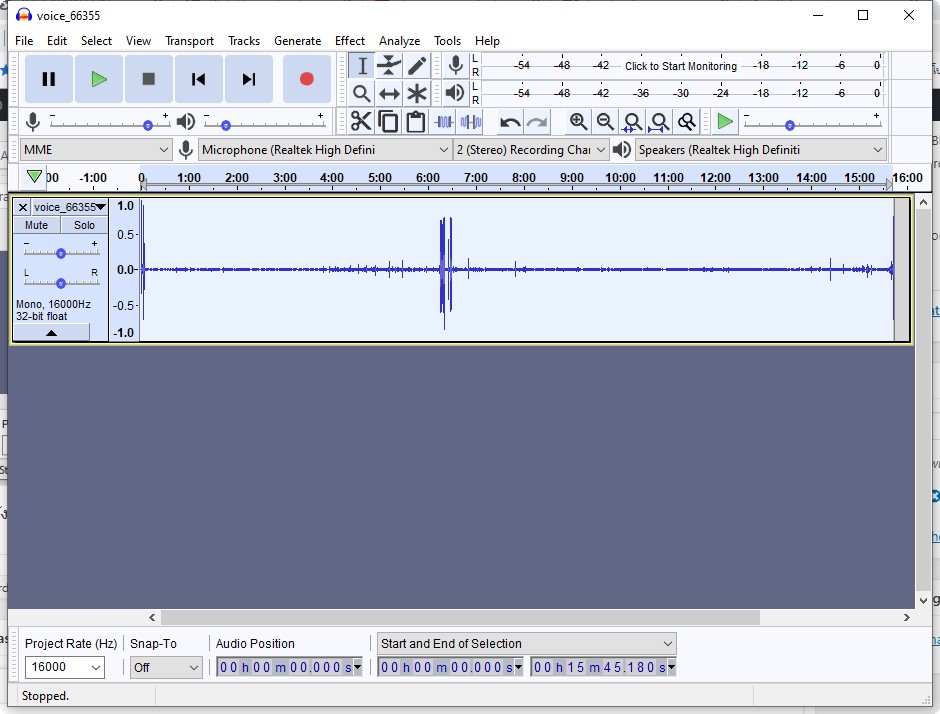Click the Zoom In magnifier button

(x=578, y=122)
